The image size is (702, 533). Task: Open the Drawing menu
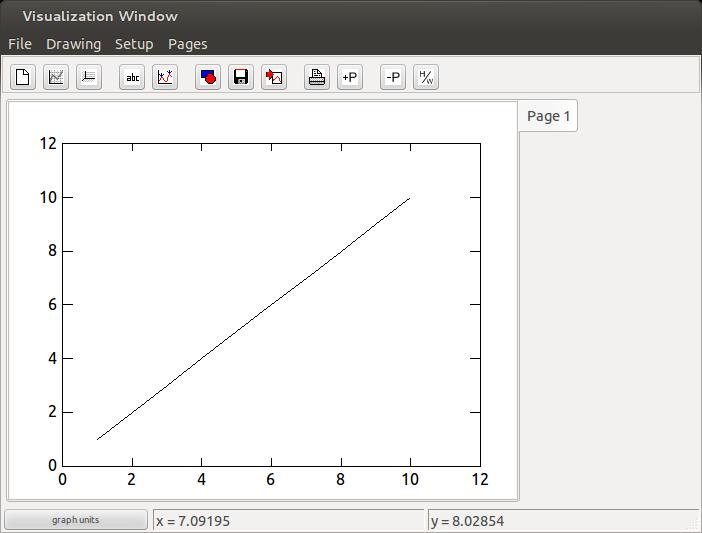73,44
